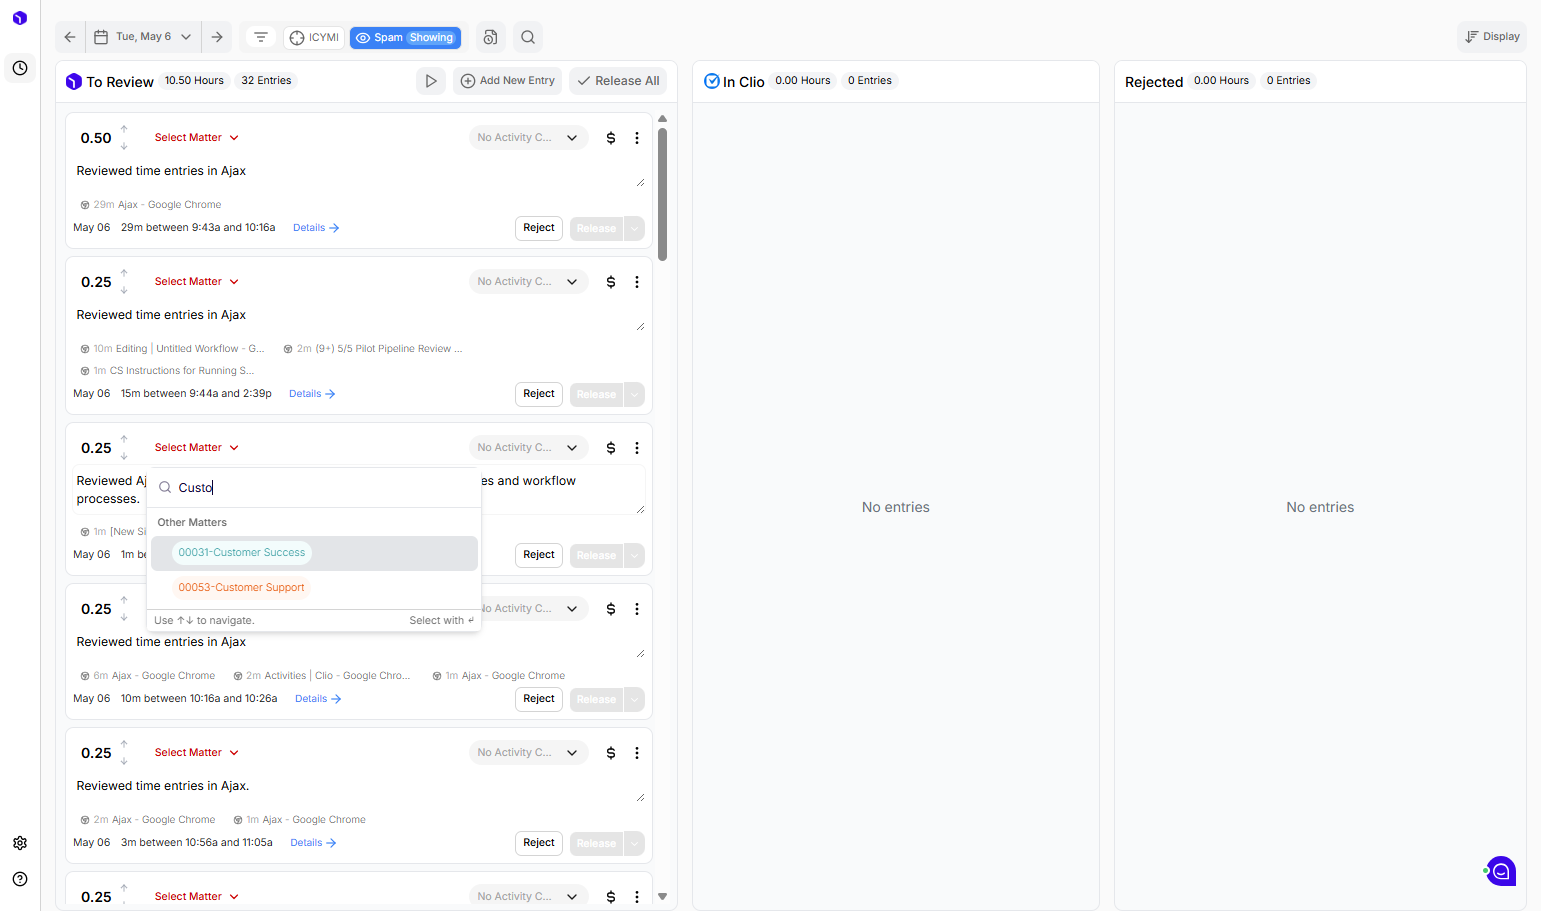The height and width of the screenshot is (911, 1541).
Task: Open the search magnifier in toolbar
Action: 528,37
